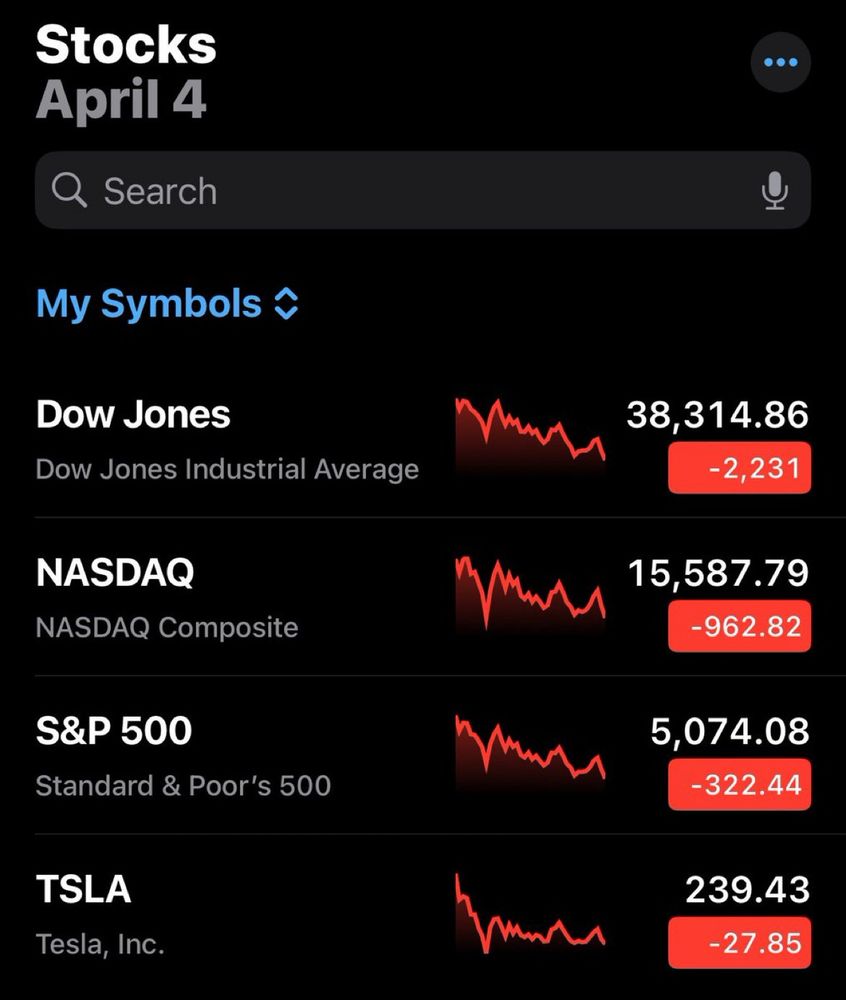846x1000 pixels.
Task: Tap the magnifying glass search icon
Action: (x=69, y=189)
